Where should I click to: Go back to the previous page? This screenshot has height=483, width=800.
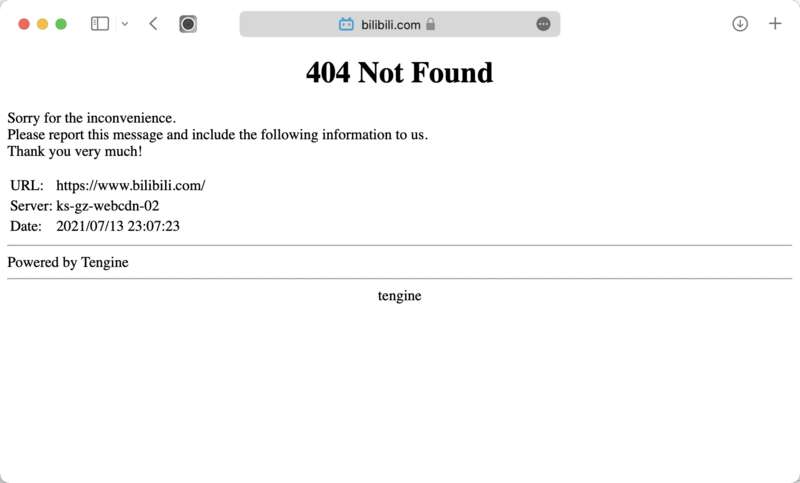pos(153,24)
